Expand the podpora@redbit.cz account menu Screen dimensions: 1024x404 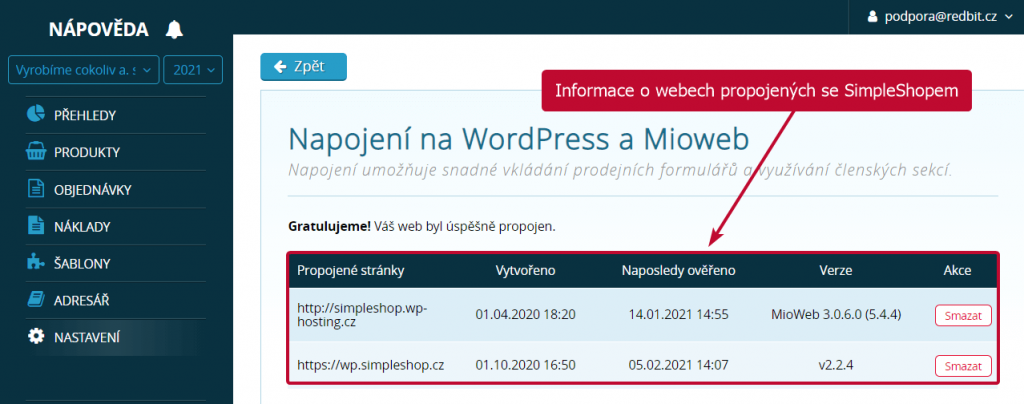pos(940,17)
